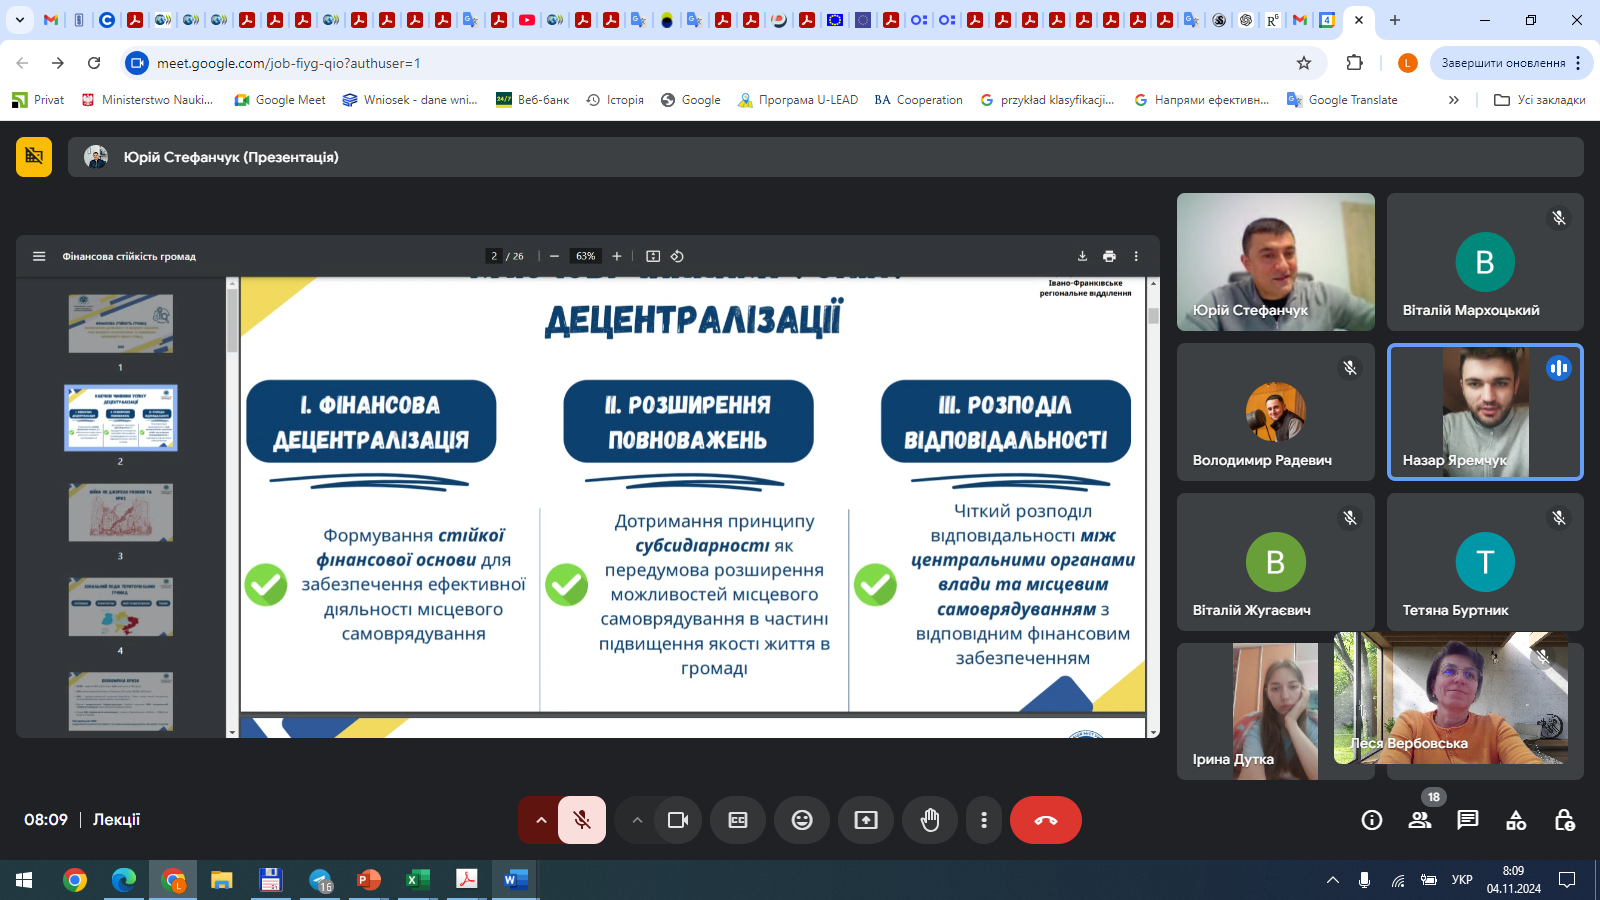The height and width of the screenshot is (900, 1600).
Task: Open the chat panel icon
Action: click(1468, 820)
